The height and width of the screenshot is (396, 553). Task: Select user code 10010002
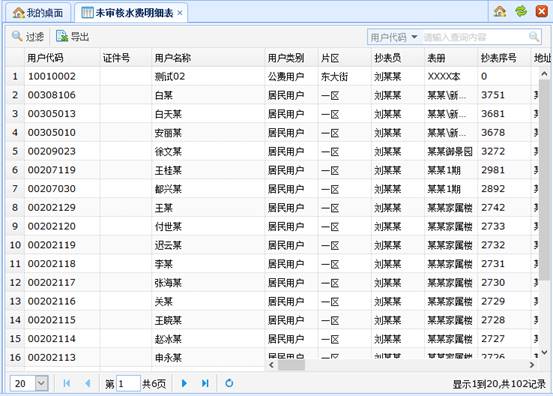51,76
